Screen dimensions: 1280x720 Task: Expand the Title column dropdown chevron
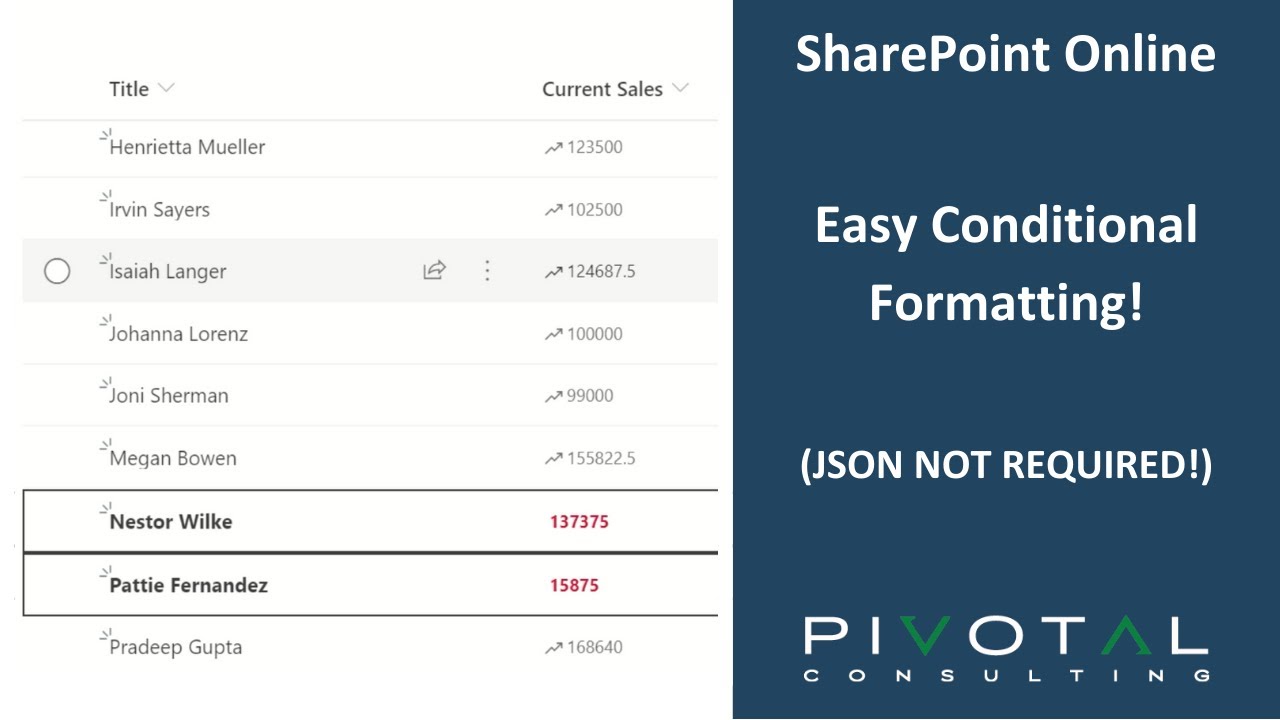click(x=166, y=88)
